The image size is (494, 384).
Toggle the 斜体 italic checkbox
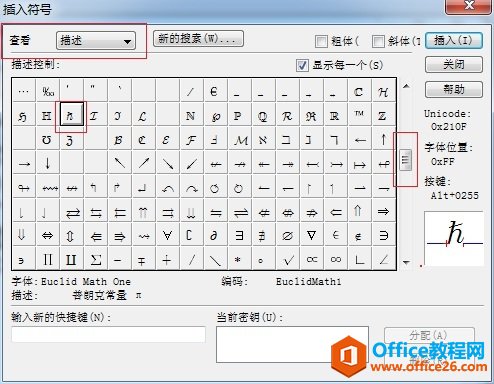click(378, 41)
